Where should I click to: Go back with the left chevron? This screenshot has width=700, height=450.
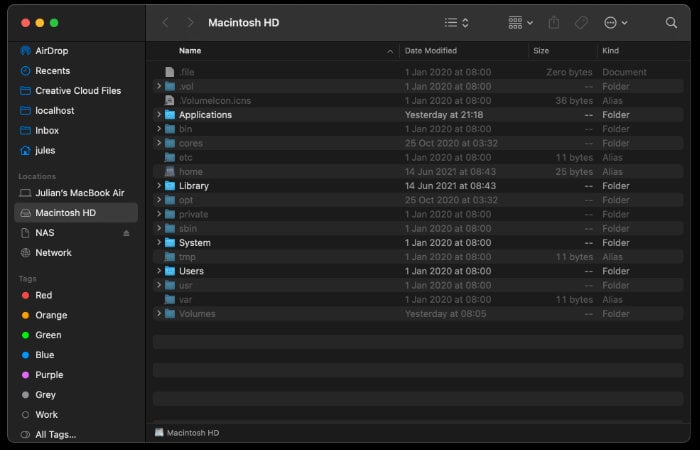[166, 23]
